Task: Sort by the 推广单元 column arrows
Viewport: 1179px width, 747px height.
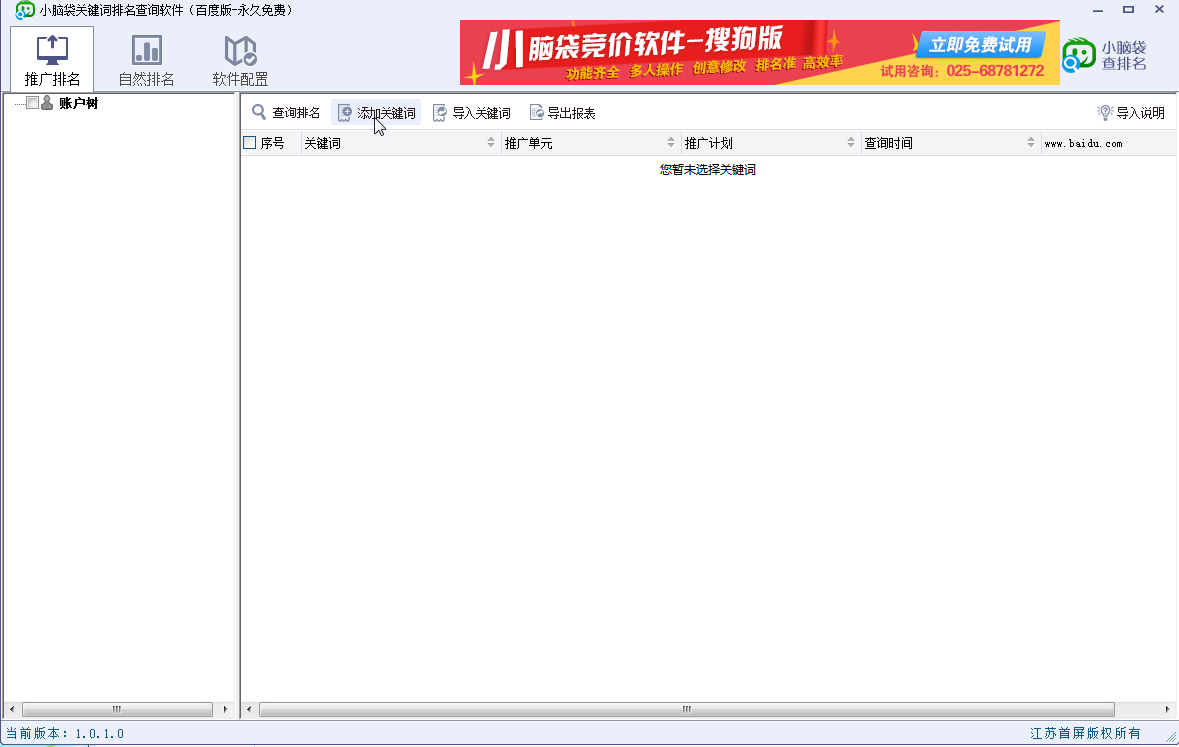Action: tap(671, 142)
